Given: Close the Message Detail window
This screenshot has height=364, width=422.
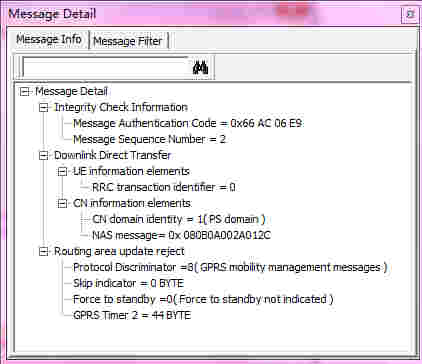Looking at the screenshot, I should [410, 14].
